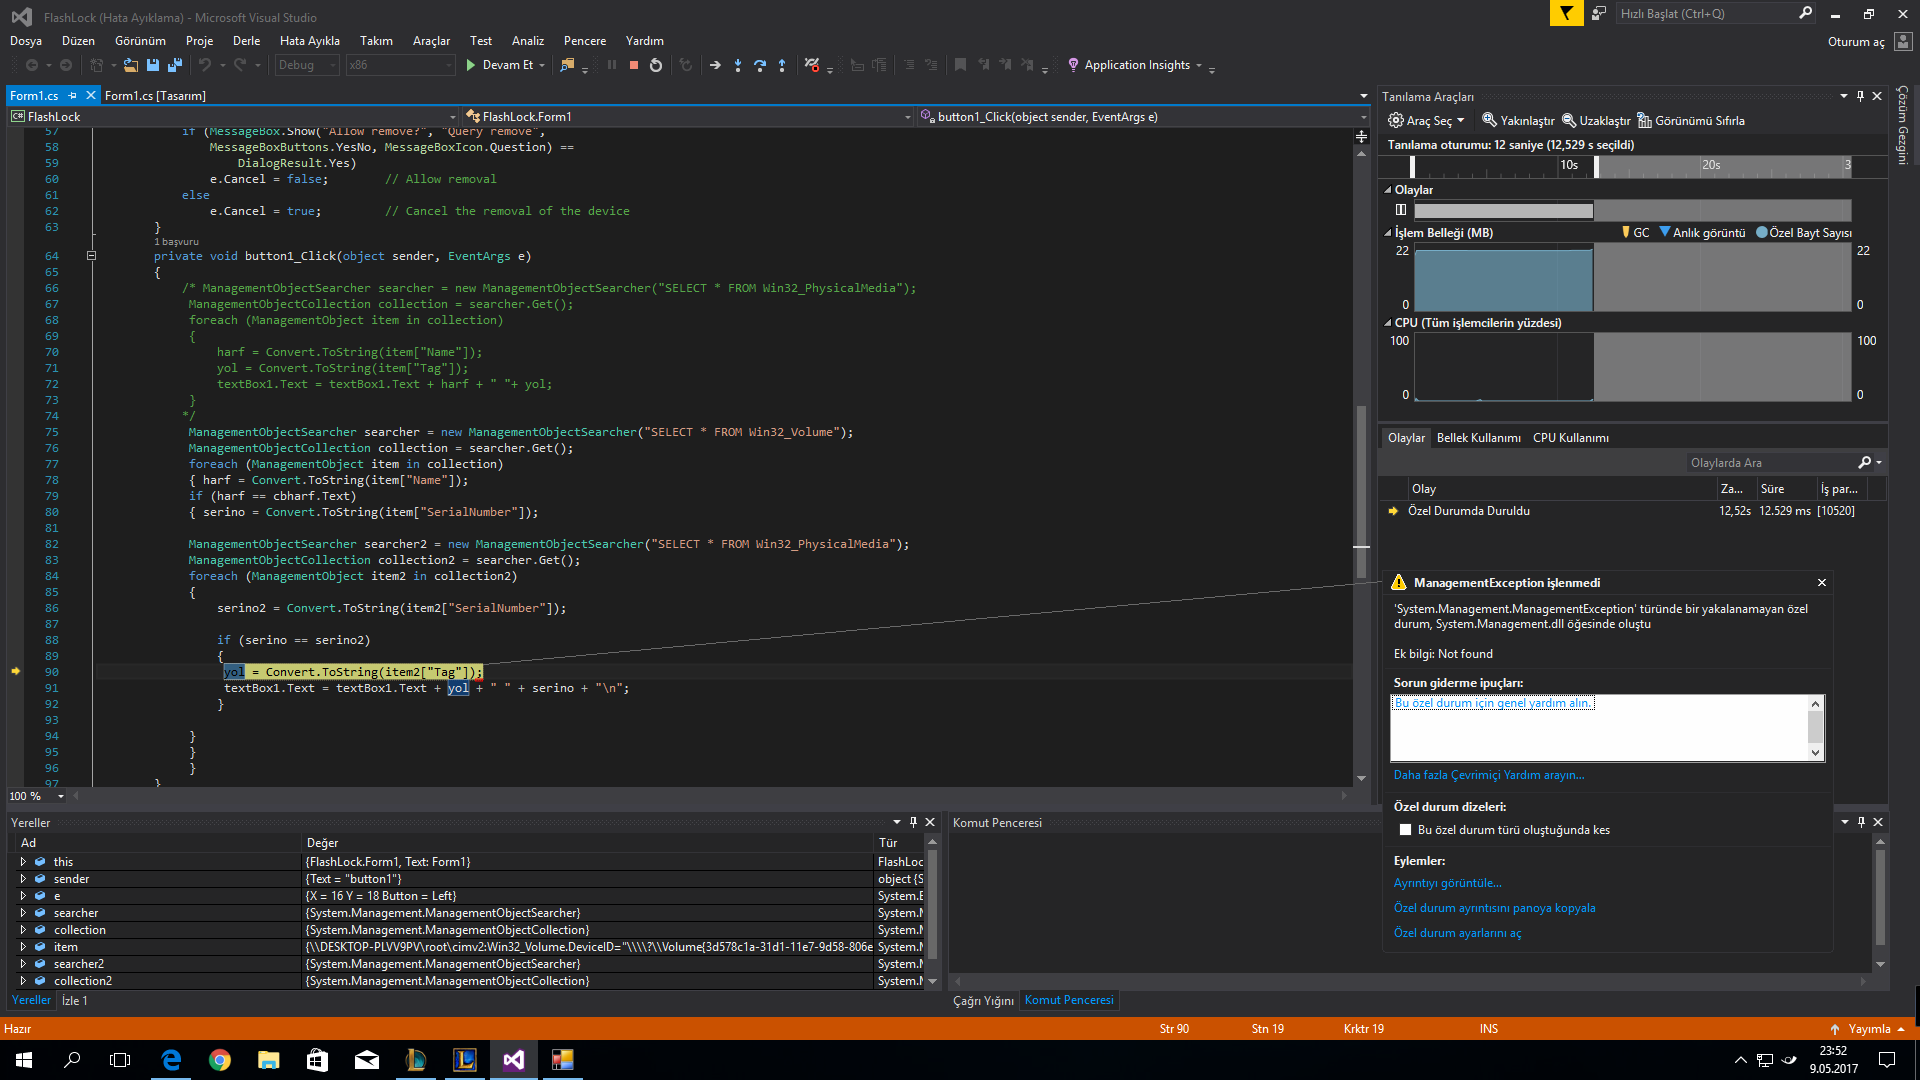Click 'Ayrıntıyı görüntüle...' link
The width and height of the screenshot is (1920, 1080).
(x=1447, y=883)
